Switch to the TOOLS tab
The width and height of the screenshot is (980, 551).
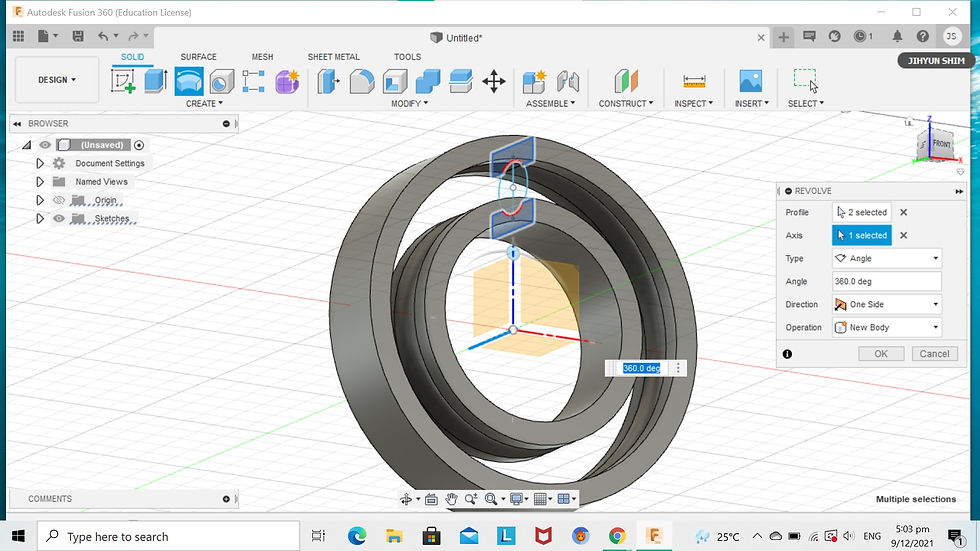tap(408, 57)
